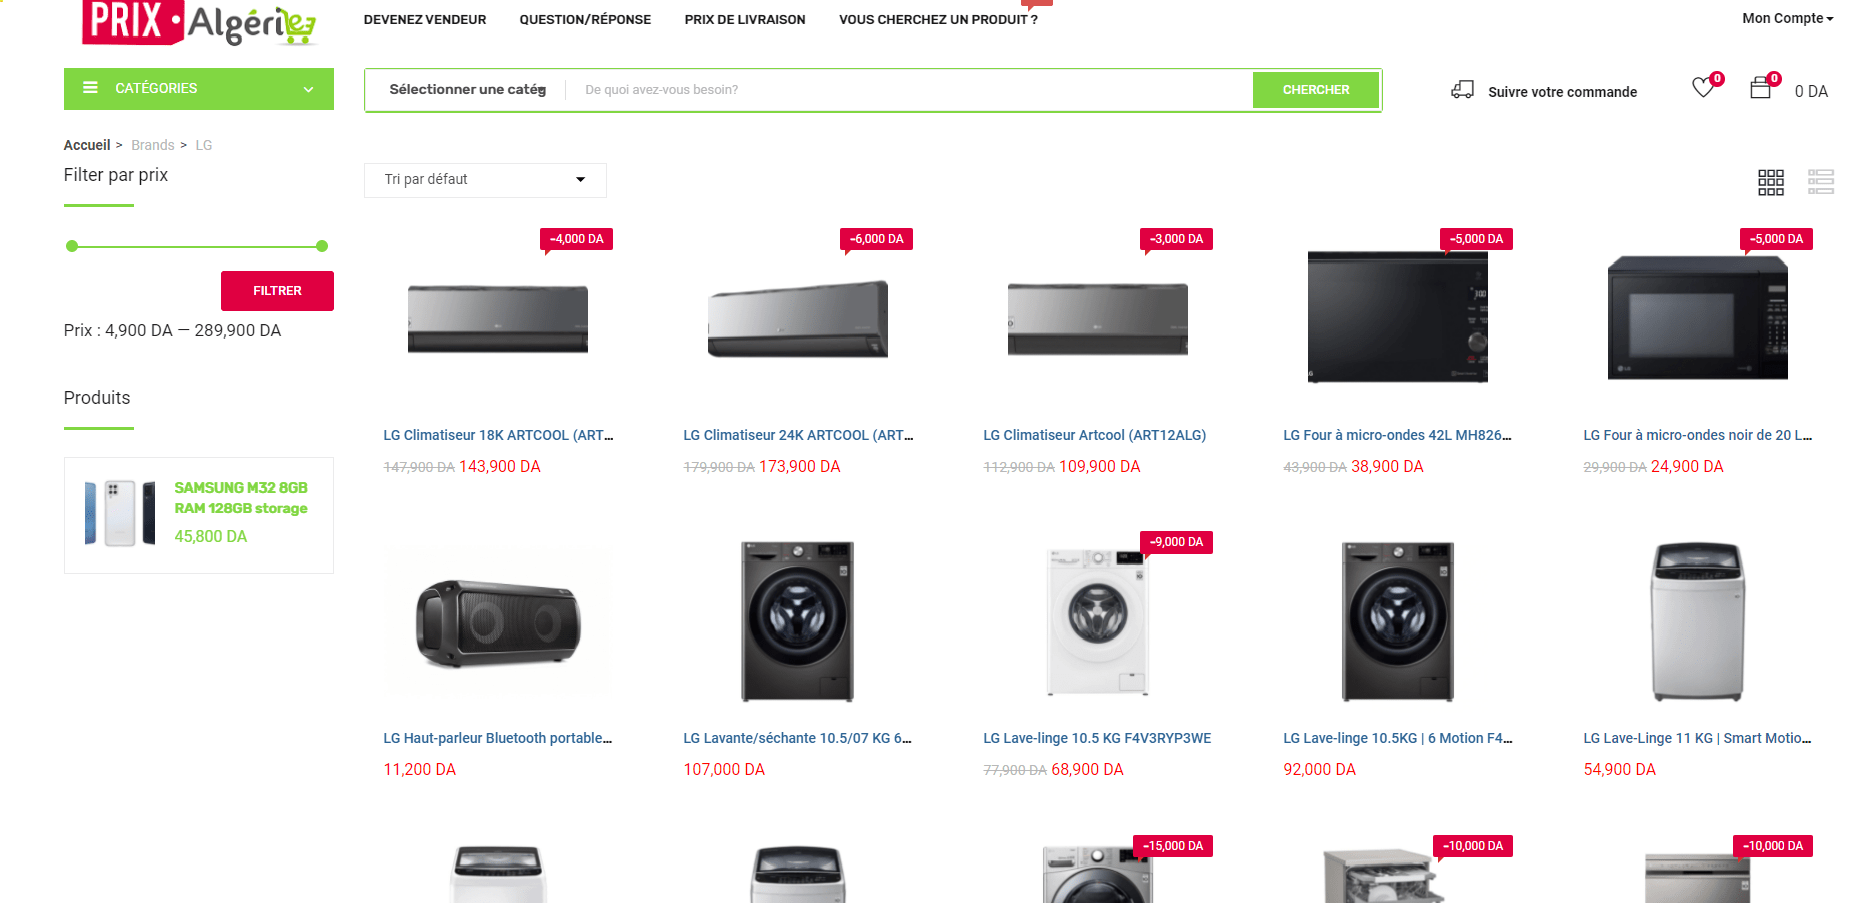1875x903 pixels.
Task: Click the order tracking truck icon
Action: 1462,90
